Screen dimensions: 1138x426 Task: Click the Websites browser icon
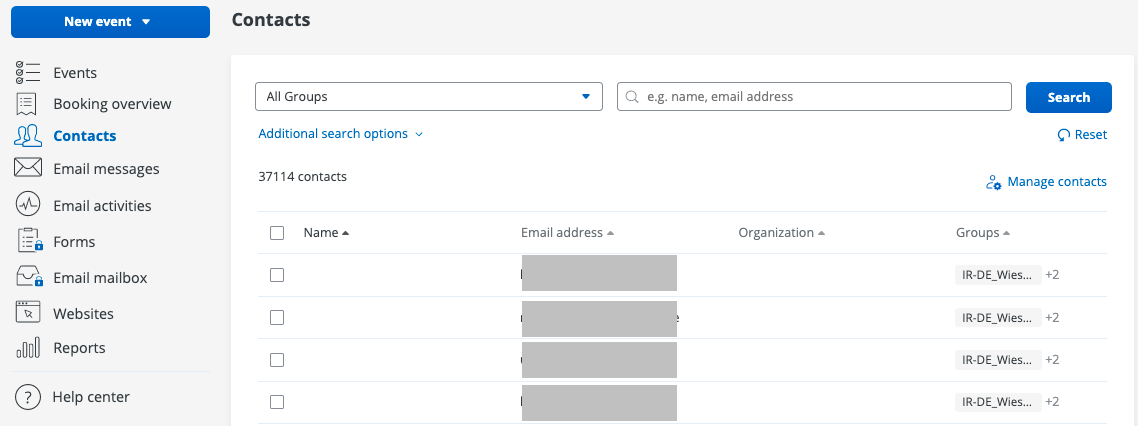[28, 313]
